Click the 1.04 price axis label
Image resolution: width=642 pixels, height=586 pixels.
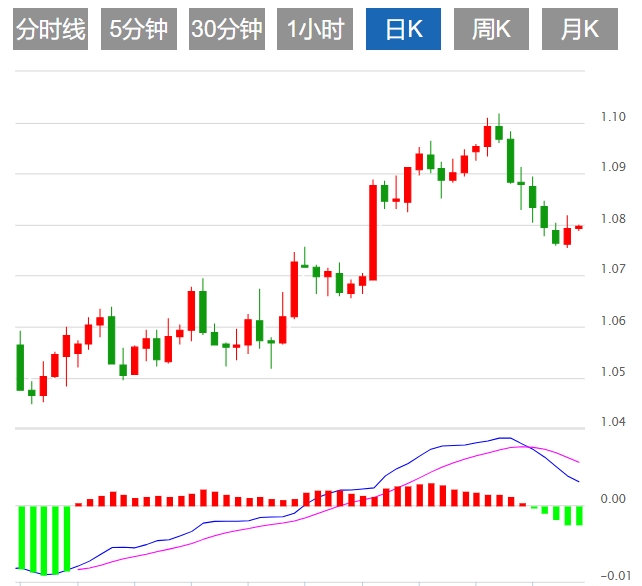point(613,421)
